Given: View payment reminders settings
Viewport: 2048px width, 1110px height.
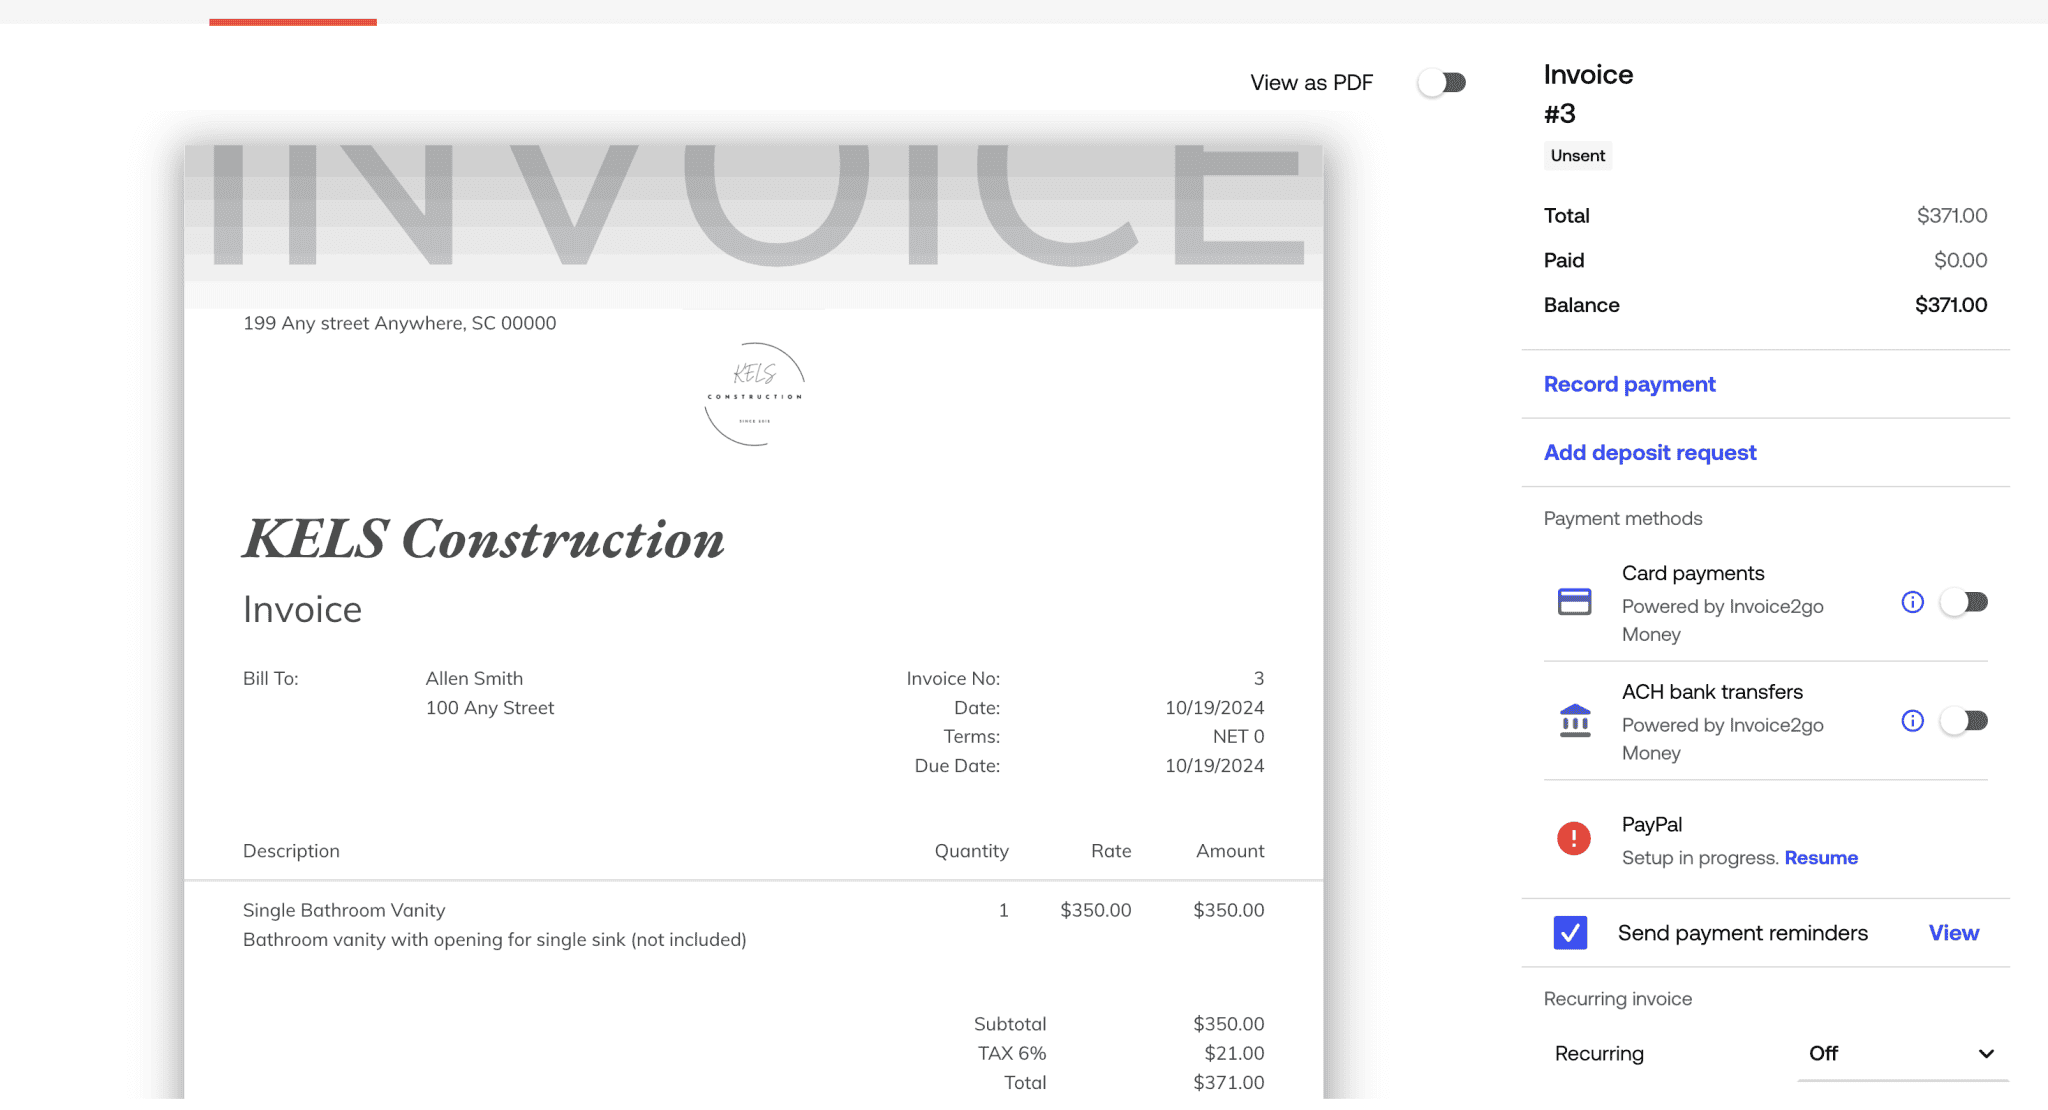Looking at the screenshot, I should (x=1953, y=932).
